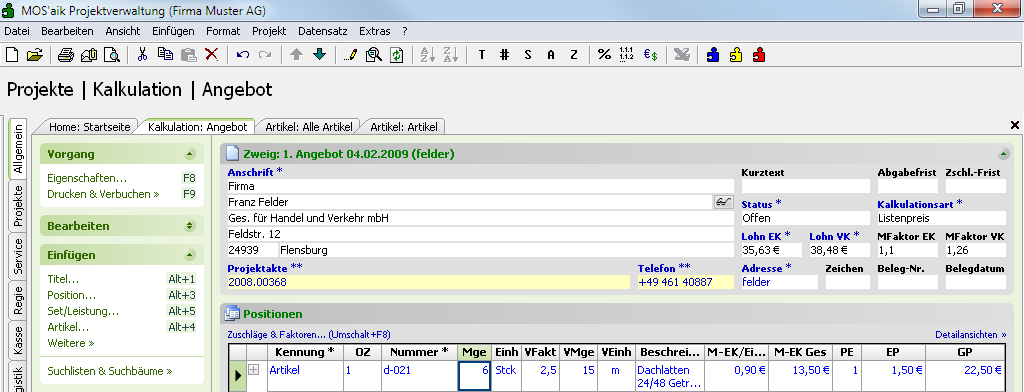1024x392 pixels.
Task: Click the Redo arrow icon
Action: pos(265,55)
